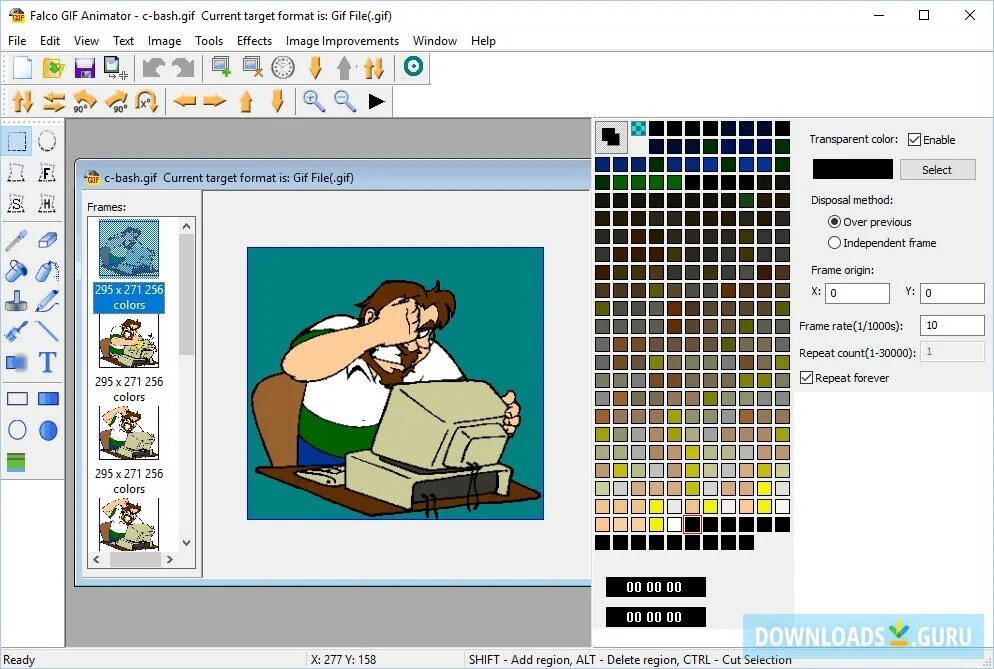994x669 pixels.
Task: Open the Image Improvements menu
Action: click(342, 41)
